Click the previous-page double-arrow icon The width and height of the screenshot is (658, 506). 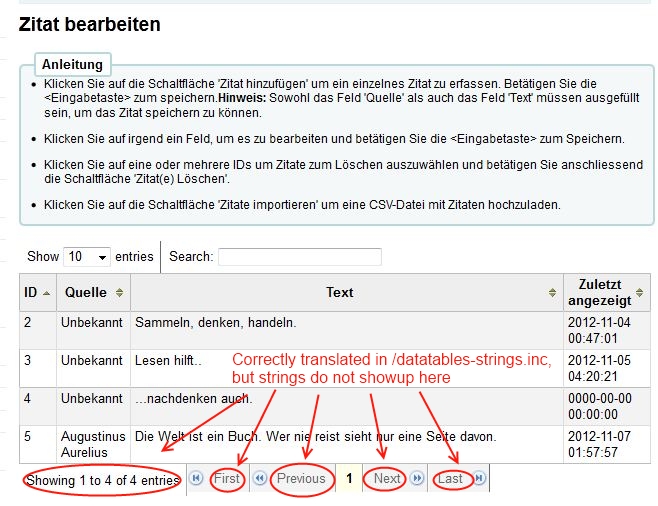260,479
